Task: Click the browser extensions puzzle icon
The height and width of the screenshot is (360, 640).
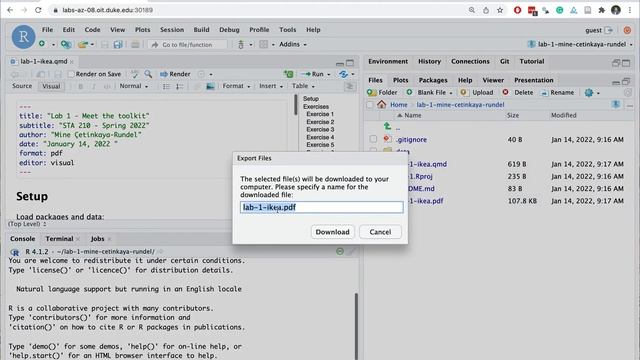Action: tap(602, 10)
